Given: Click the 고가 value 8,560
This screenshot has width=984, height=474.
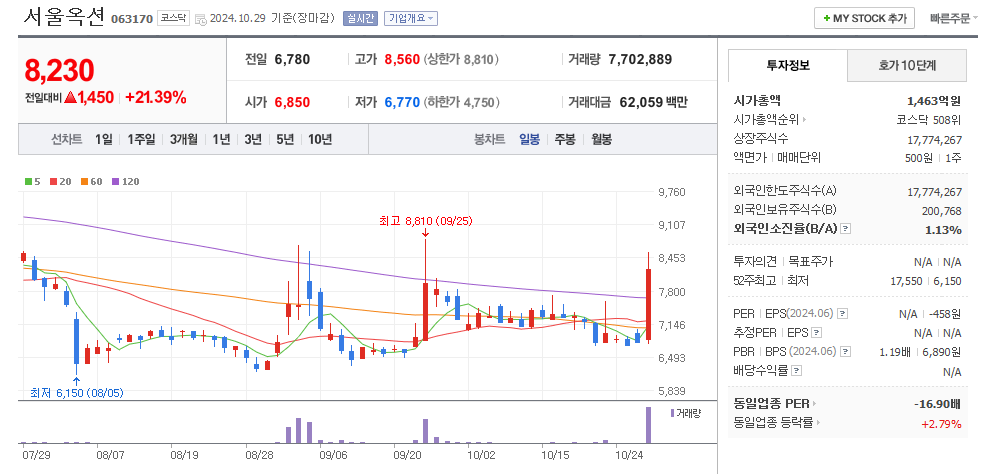Looking at the screenshot, I should [402, 60].
